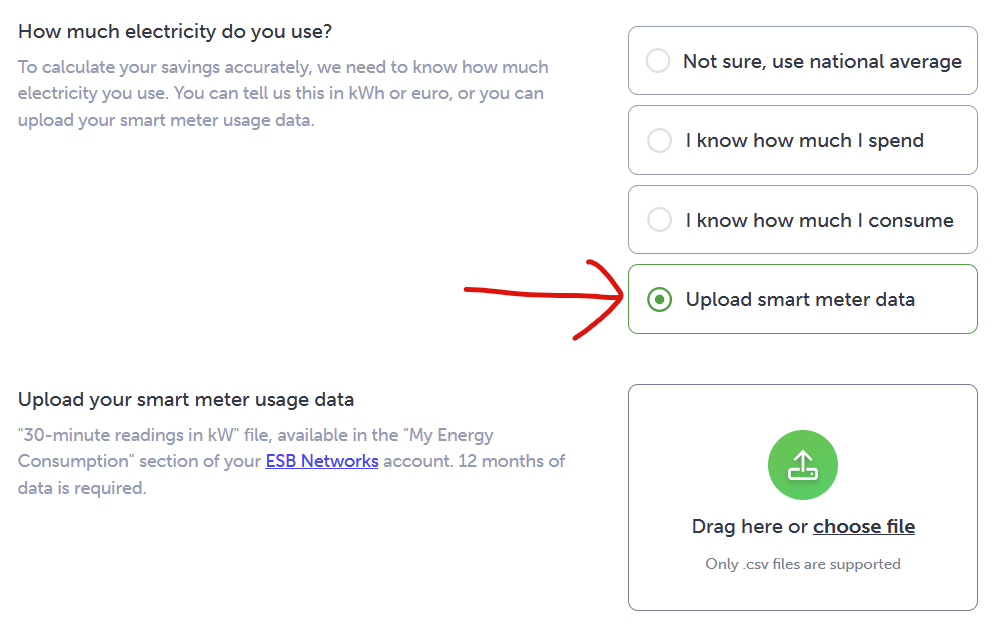Open the 'choose file' link
The height and width of the screenshot is (638, 998).
pyautogui.click(x=864, y=527)
